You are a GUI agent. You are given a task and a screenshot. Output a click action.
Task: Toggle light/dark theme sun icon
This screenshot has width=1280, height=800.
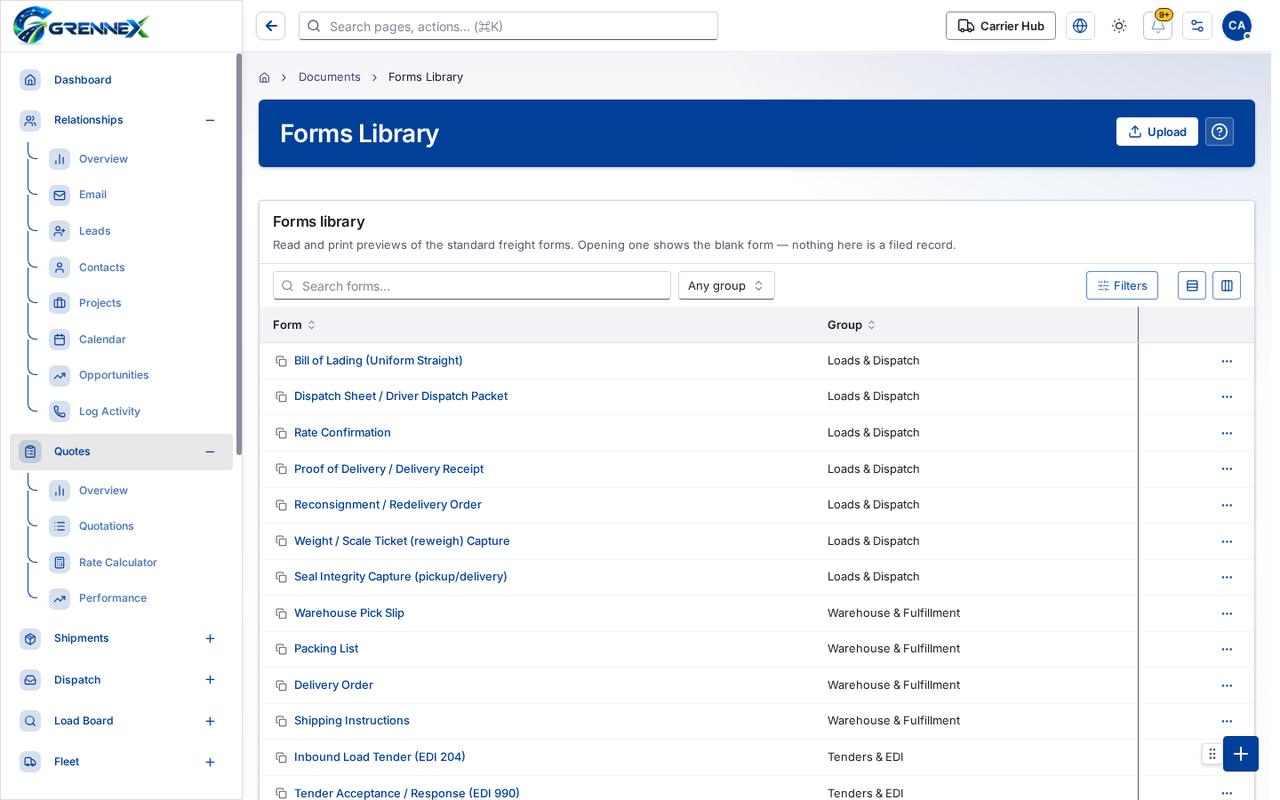[x=1119, y=26]
